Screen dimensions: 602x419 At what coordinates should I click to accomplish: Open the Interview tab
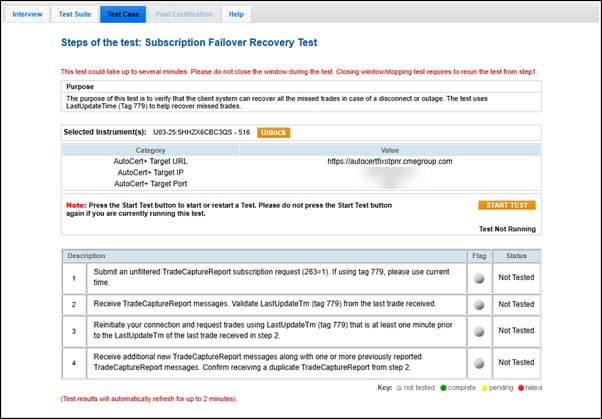pos(27,14)
